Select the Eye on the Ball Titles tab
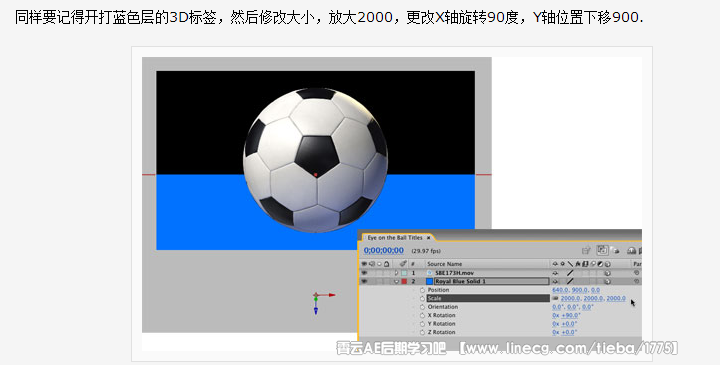720x365 pixels. 394,238
